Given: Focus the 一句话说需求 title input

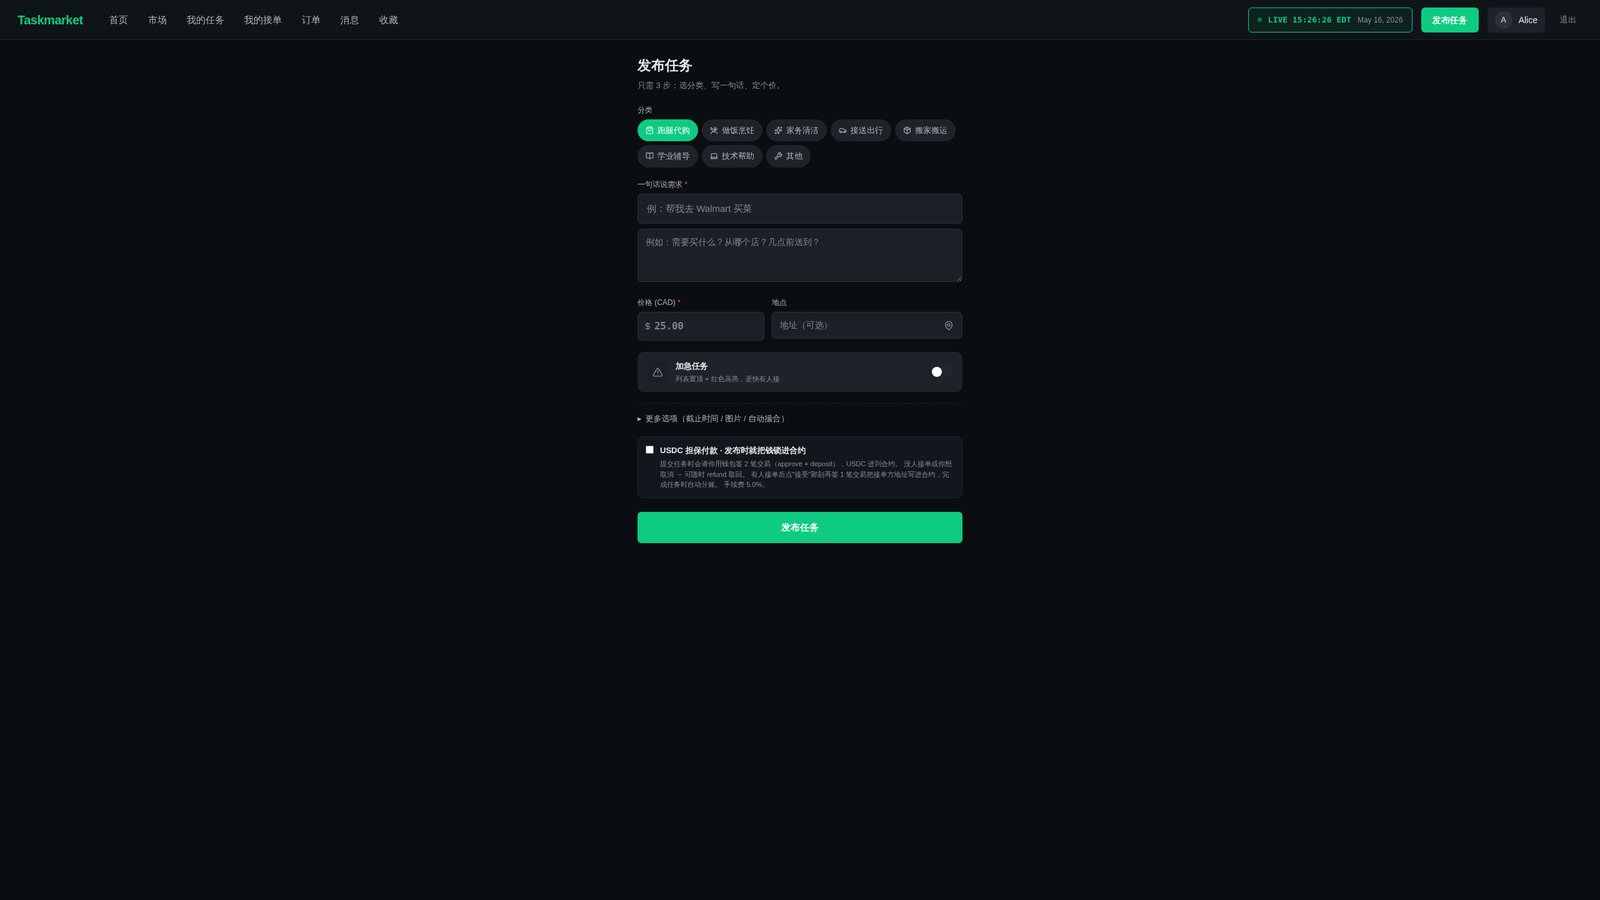Looking at the screenshot, I should (x=799, y=209).
